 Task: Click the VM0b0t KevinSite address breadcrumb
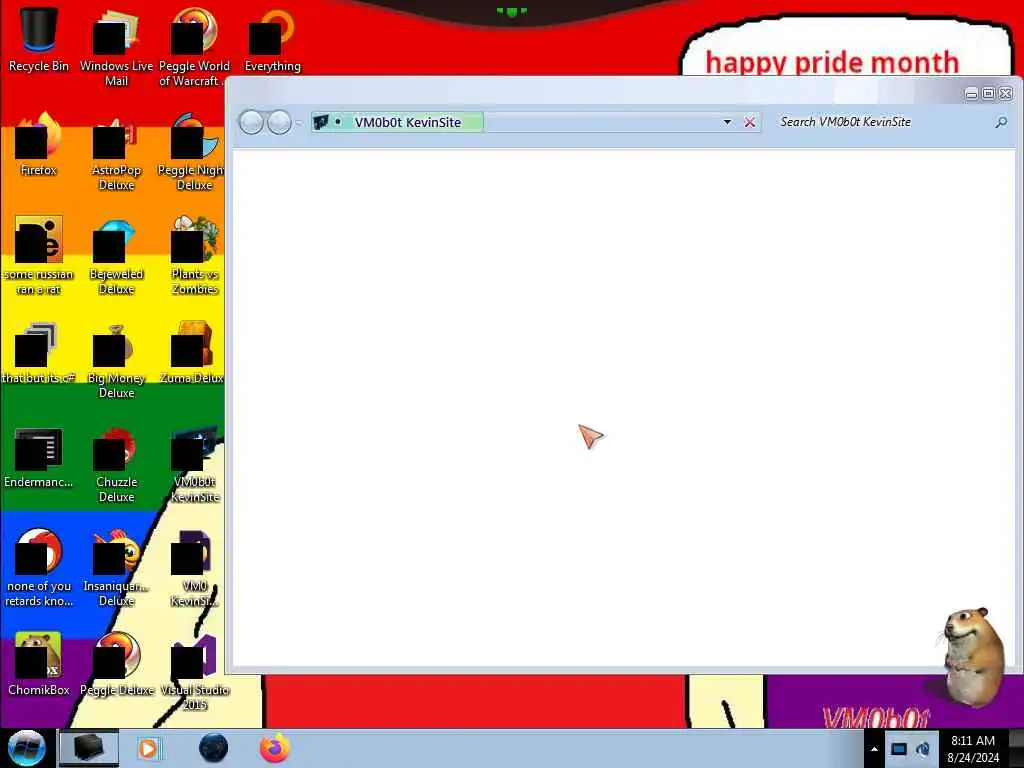tap(408, 122)
